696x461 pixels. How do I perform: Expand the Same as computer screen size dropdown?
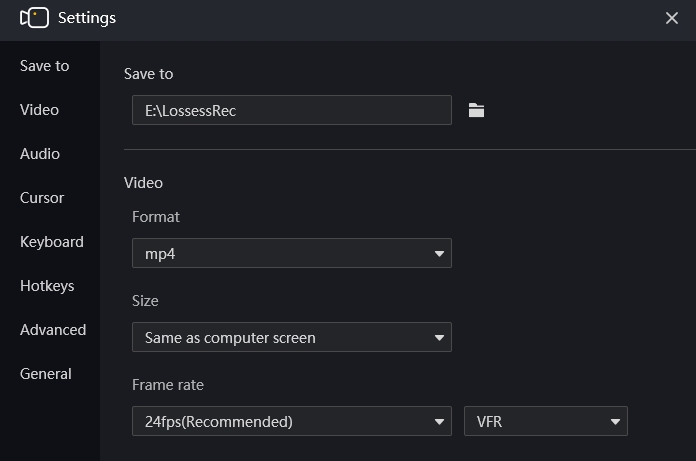tap(292, 337)
